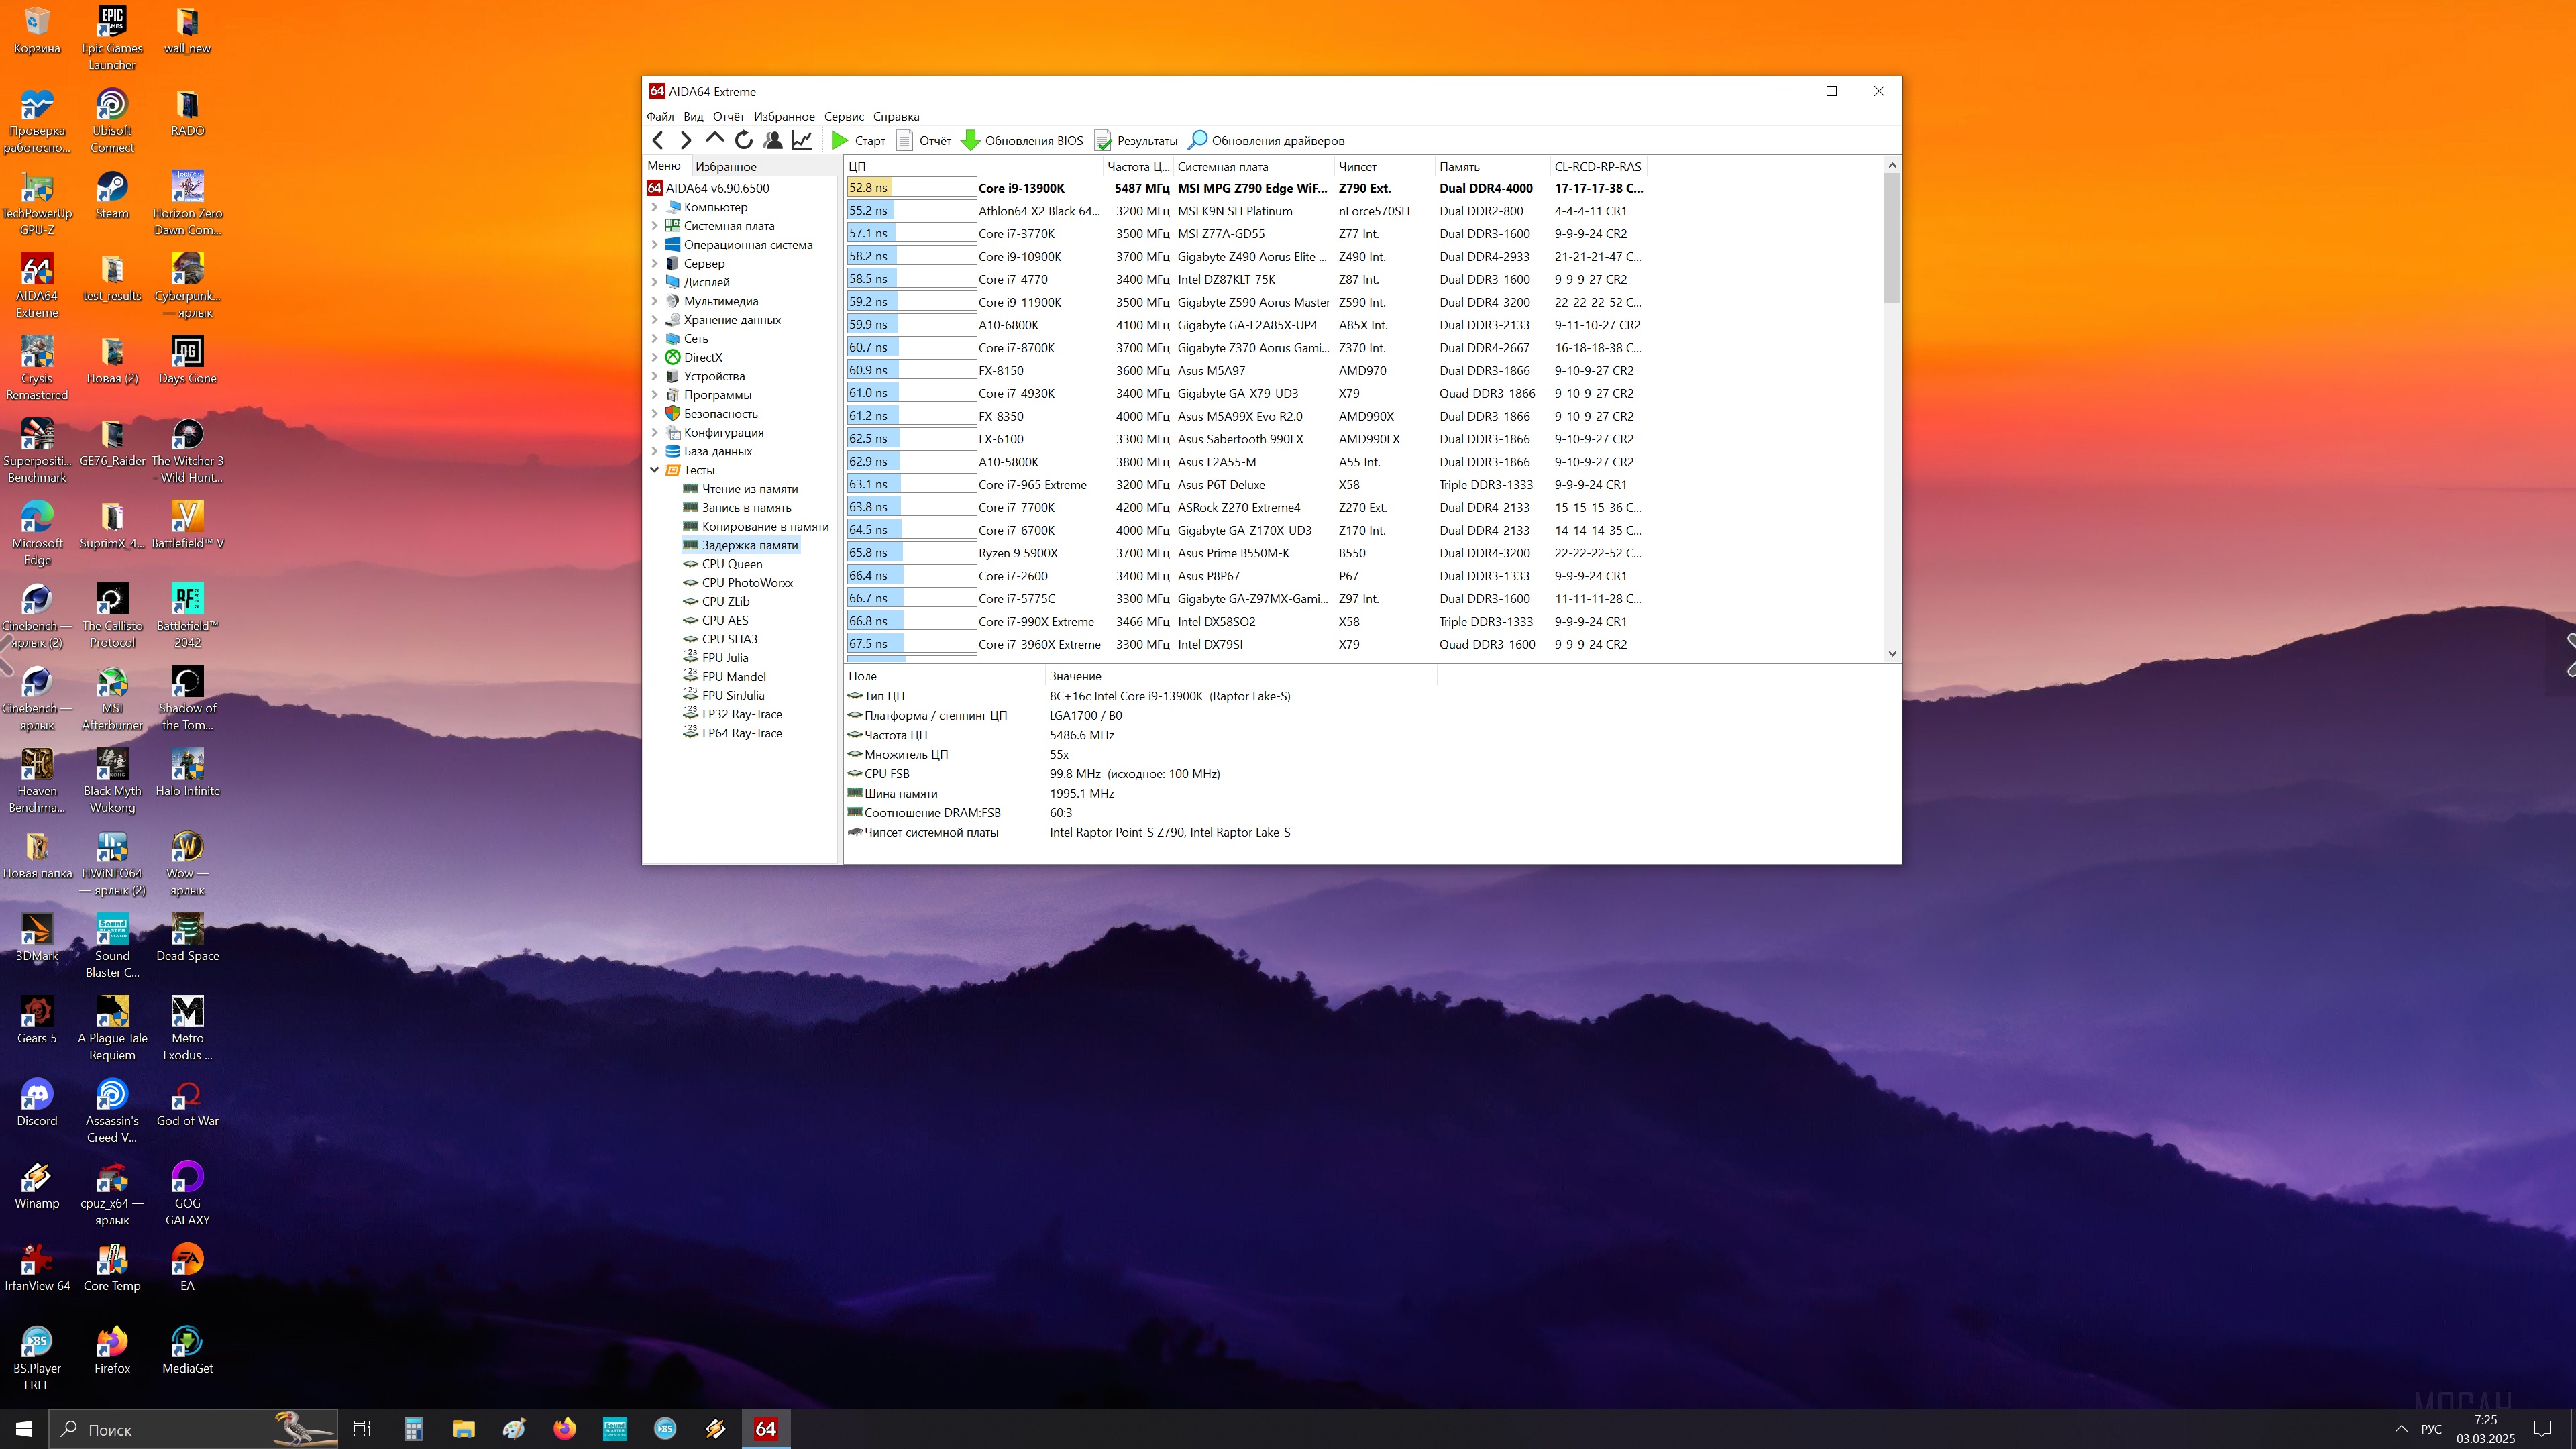Image resolution: width=2576 pixels, height=1449 pixels.
Task: Open the Сервис menu
Action: pyautogui.click(x=843, y=117)
